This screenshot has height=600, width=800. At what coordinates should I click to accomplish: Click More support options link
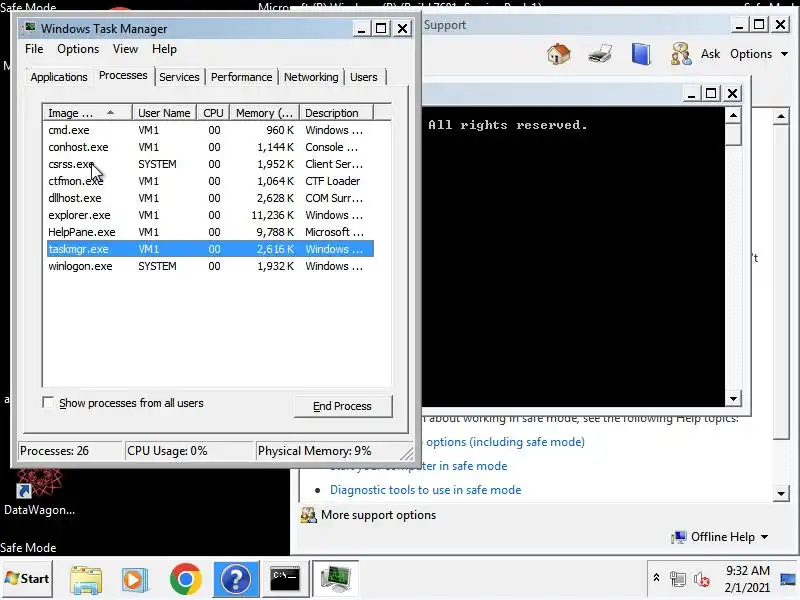(x=379, y=515)
